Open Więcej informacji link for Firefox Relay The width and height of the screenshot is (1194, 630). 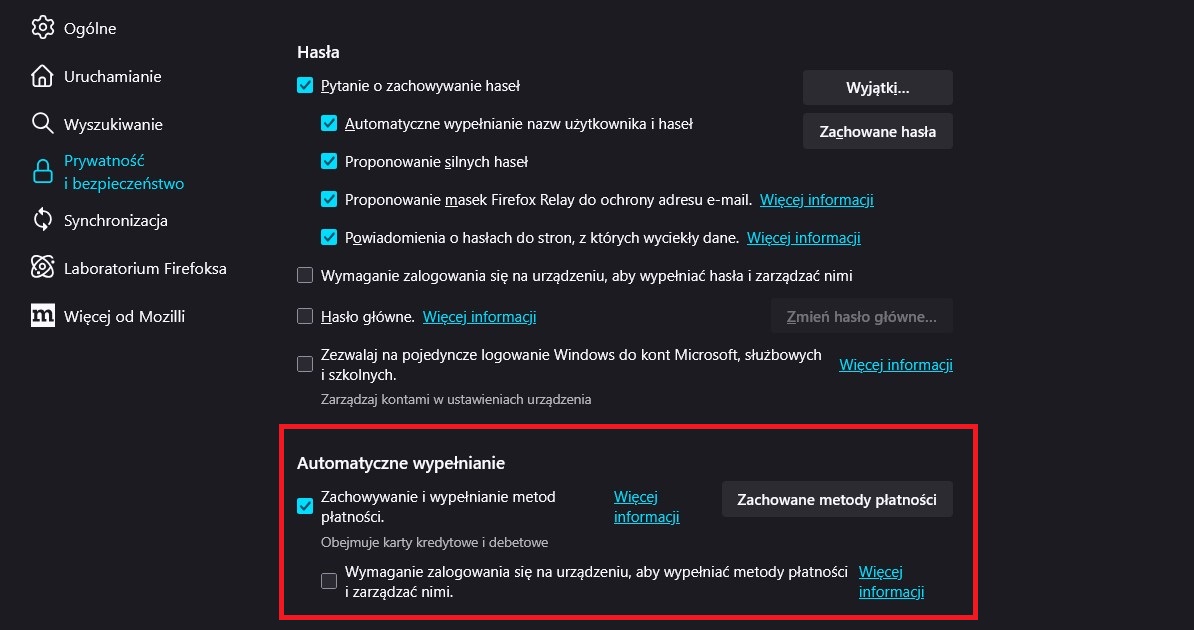click(816, 199)
